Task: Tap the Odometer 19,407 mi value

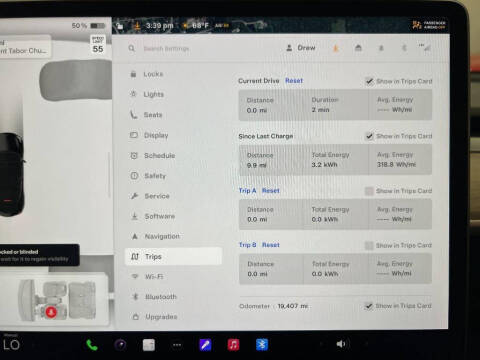Action: 293,306
